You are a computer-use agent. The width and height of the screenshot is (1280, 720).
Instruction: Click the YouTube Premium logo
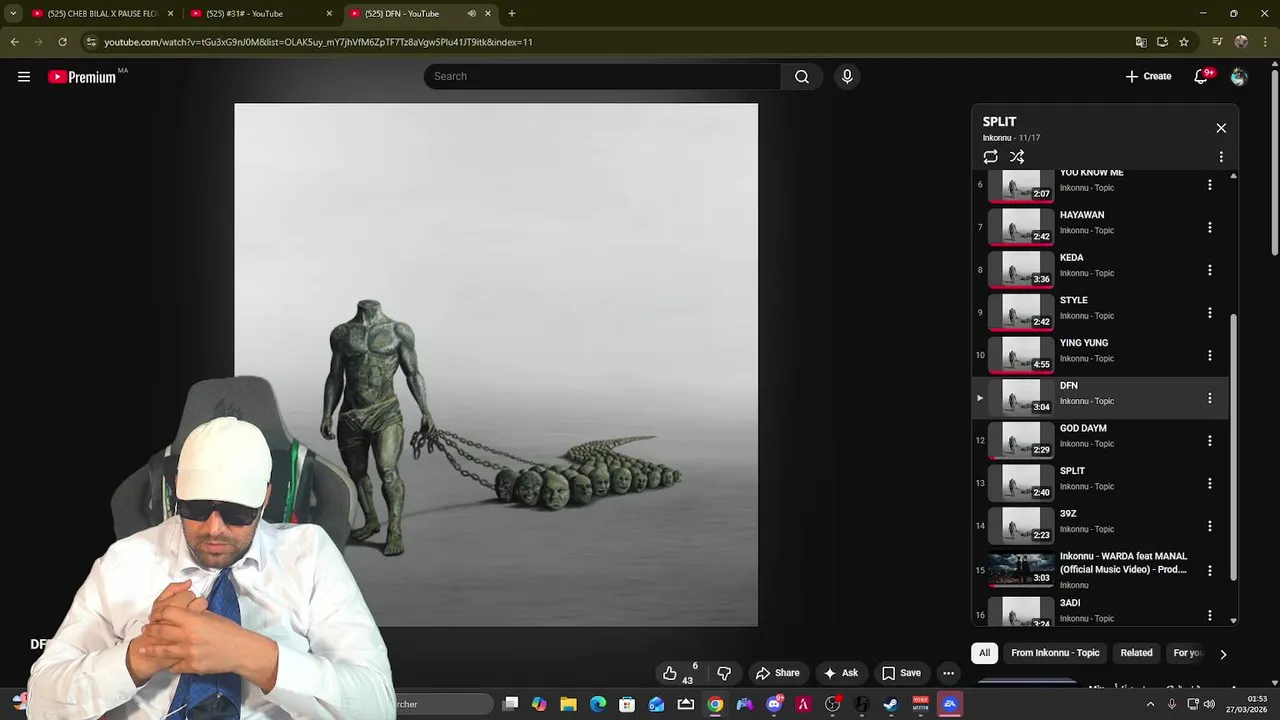82,77
